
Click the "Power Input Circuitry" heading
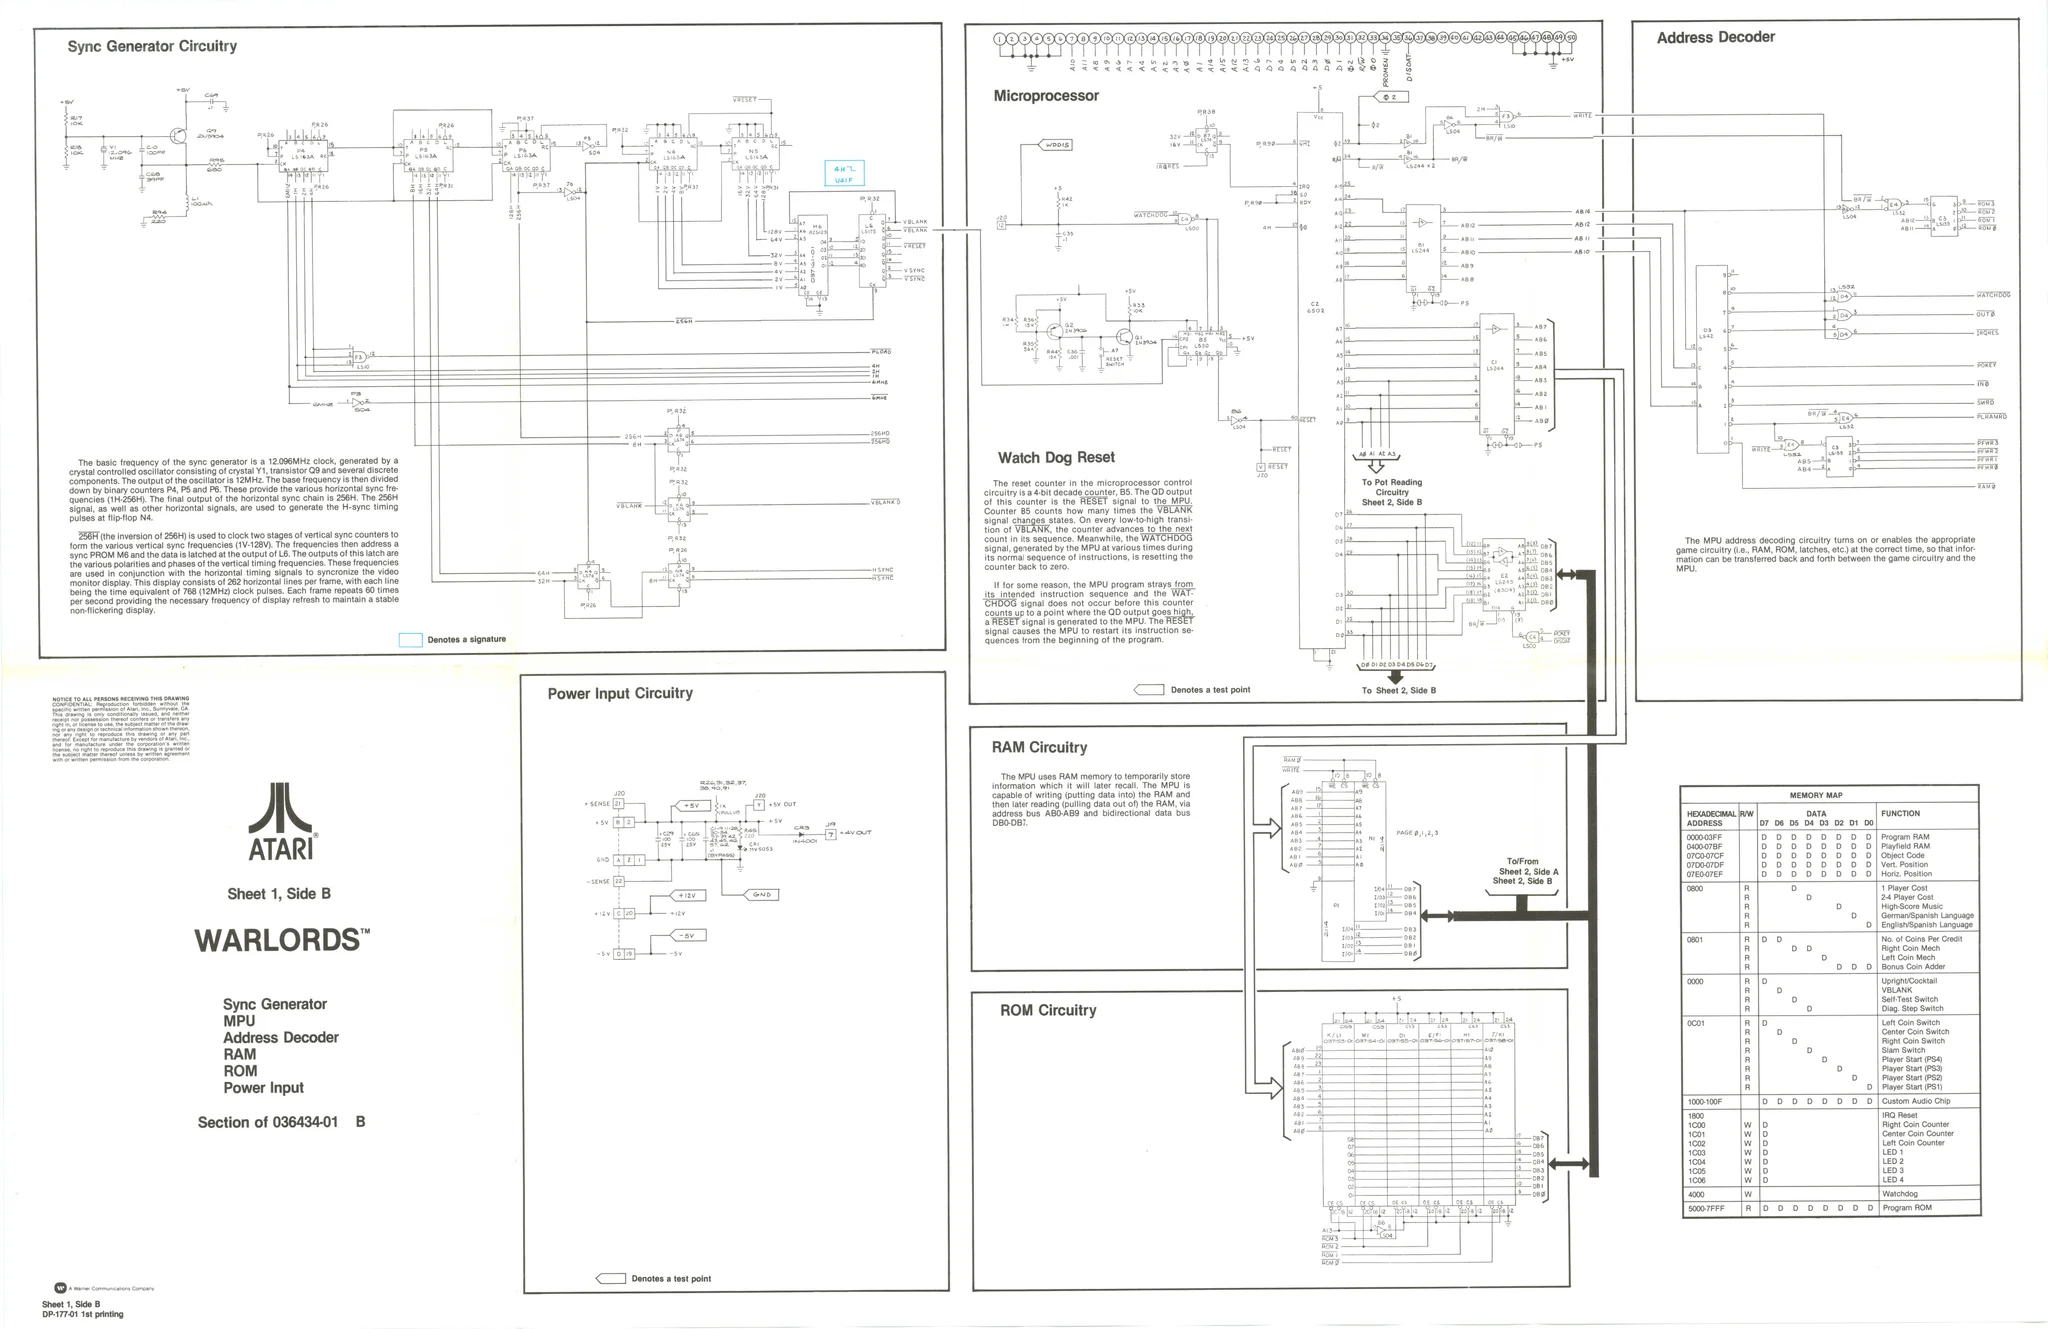click(x=620, y=693)
